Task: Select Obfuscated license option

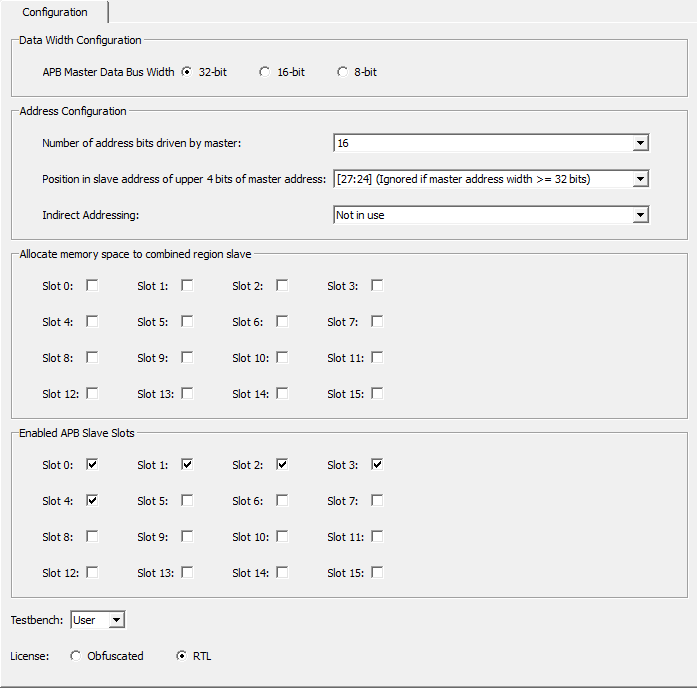Action: [76, 656]
